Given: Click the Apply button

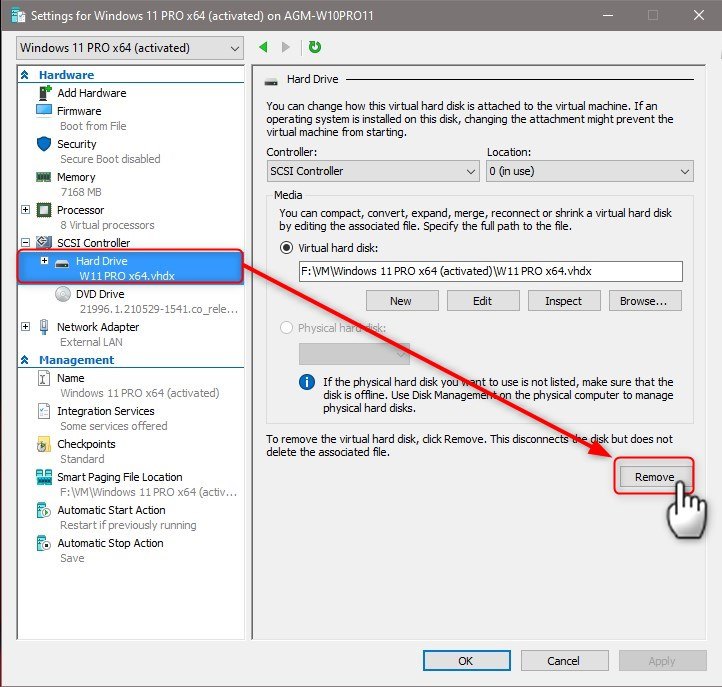Looking at the screenshot, I should coord(663,661).
